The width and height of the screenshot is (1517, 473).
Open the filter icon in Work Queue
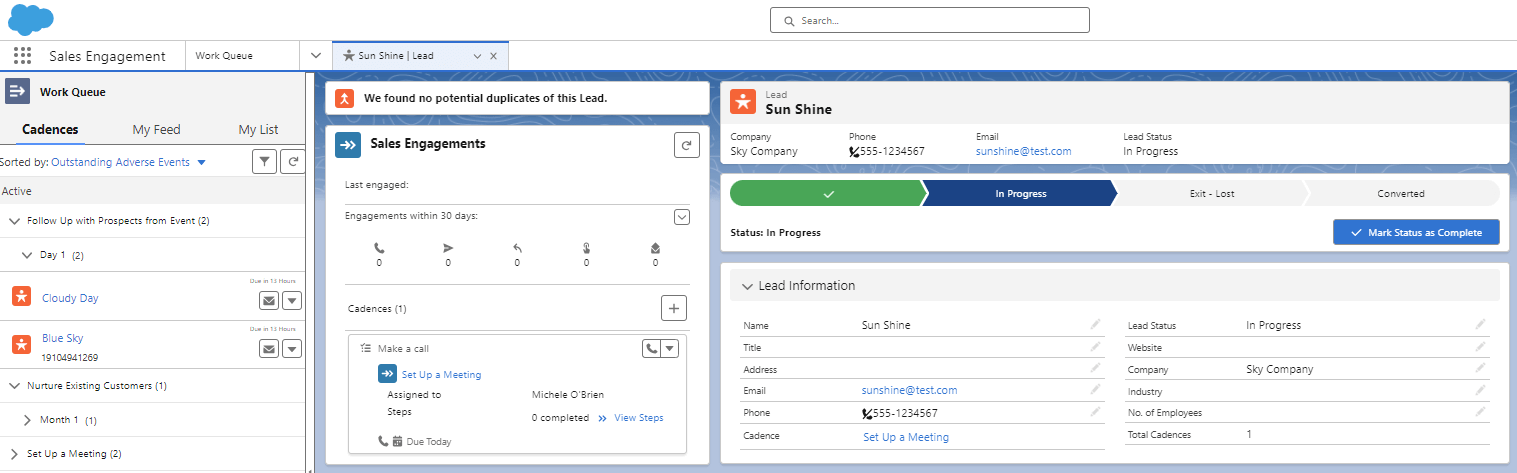264,161
